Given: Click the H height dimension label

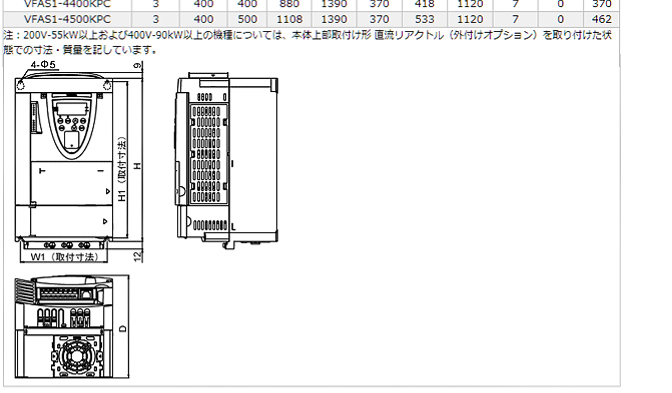Looking at the screenshot, I should click(x=137, y=165).
